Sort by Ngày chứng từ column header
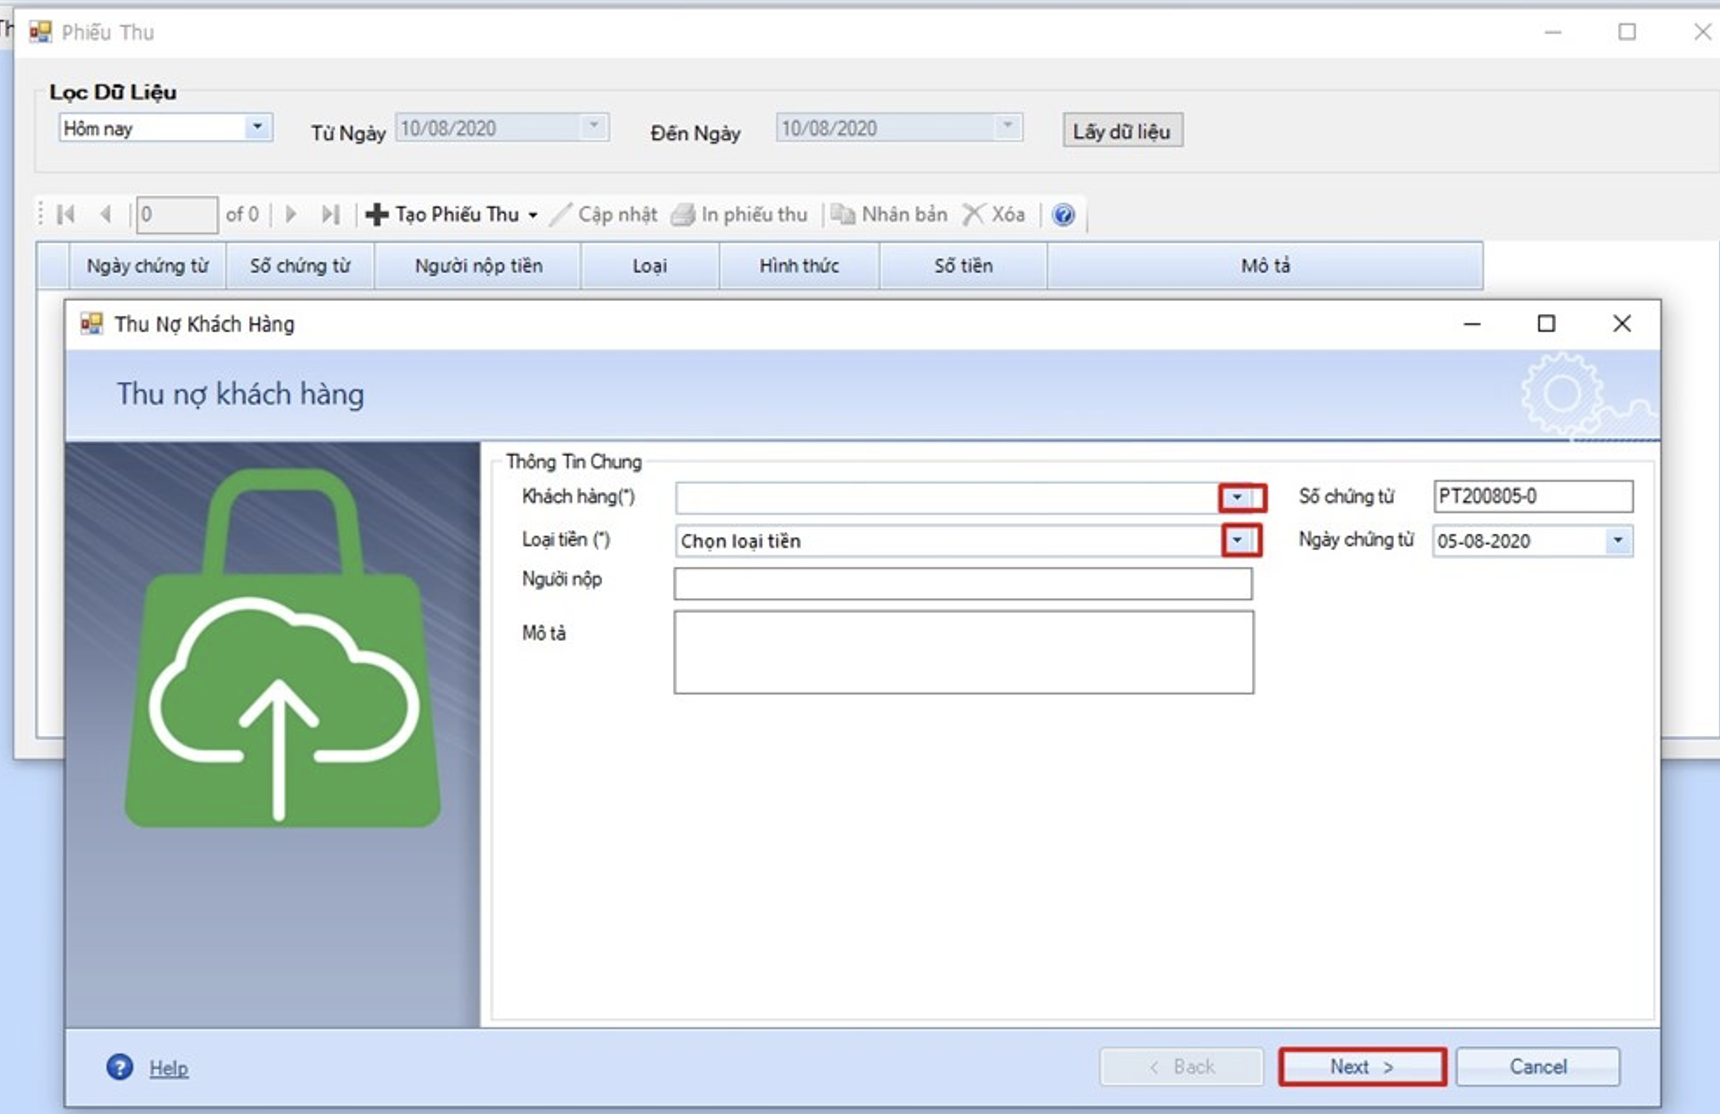The width and height of the screenshot is (1720, 1114). pyautogui.click(x=147, y=266)
